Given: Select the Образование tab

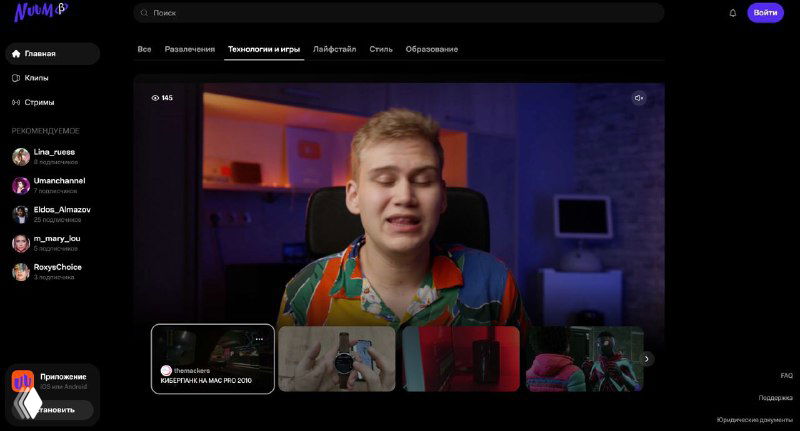Looking at the screenshot, I should pos(432,49).
